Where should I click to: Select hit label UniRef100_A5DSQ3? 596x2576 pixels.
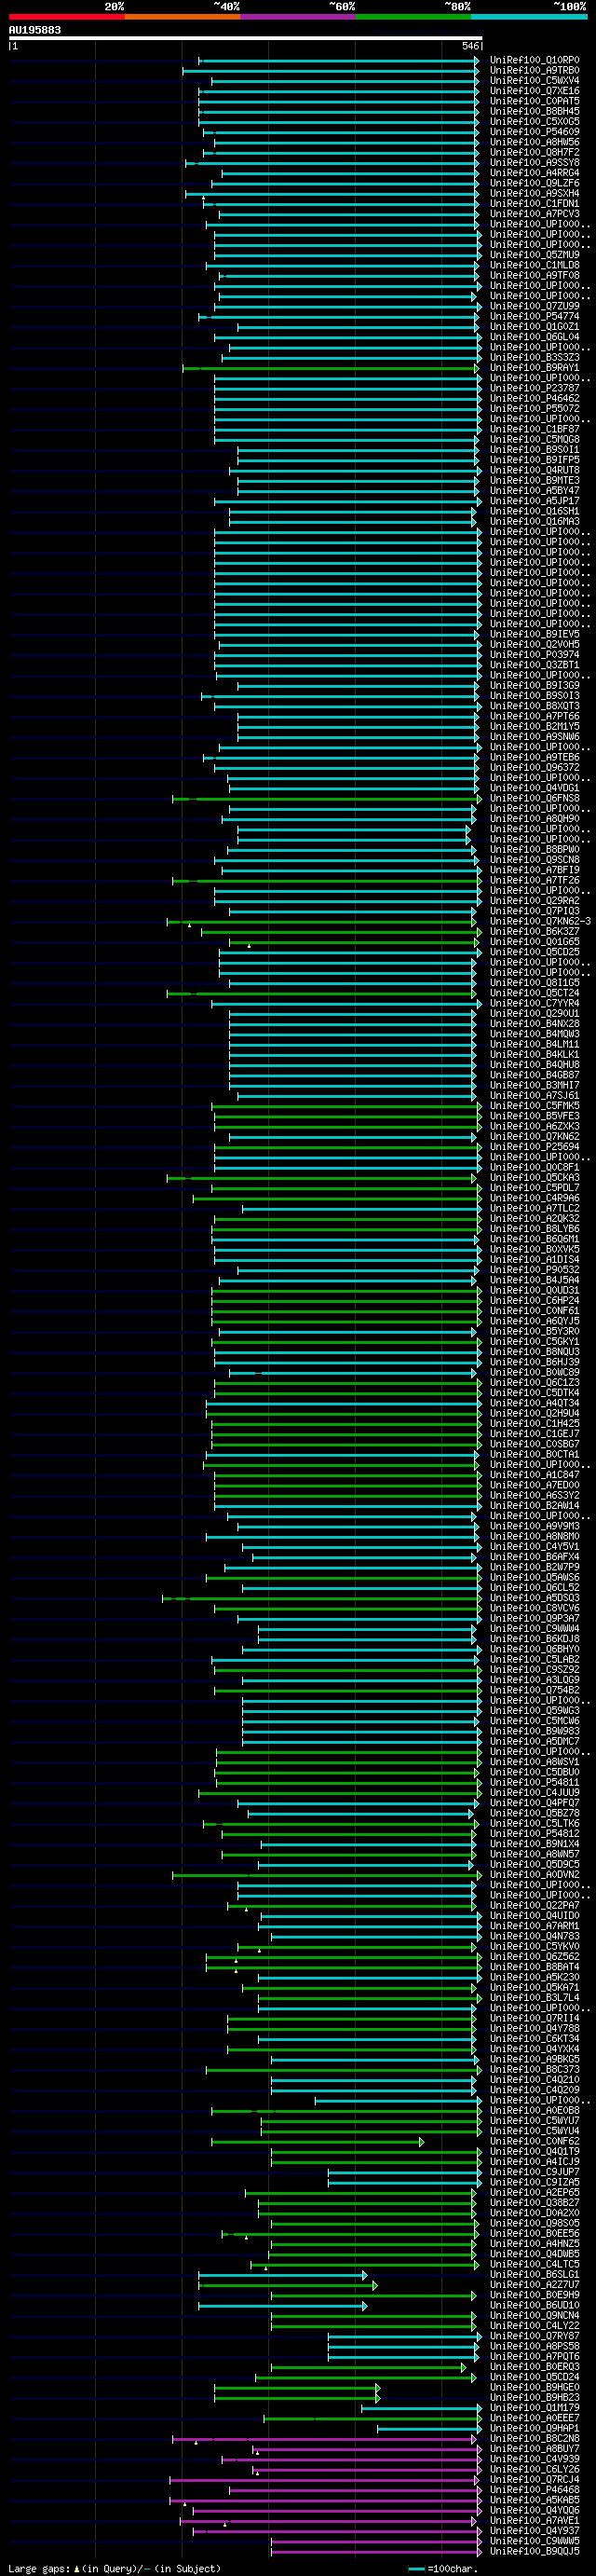coord(534,1598)
